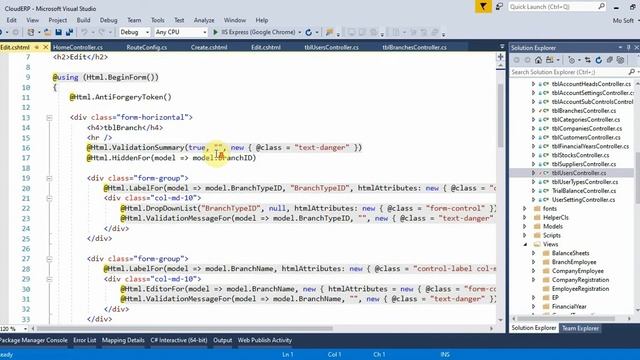Open the Debug configuration dropdown
This screenshot has height=360, width=640.
[135, 32]
